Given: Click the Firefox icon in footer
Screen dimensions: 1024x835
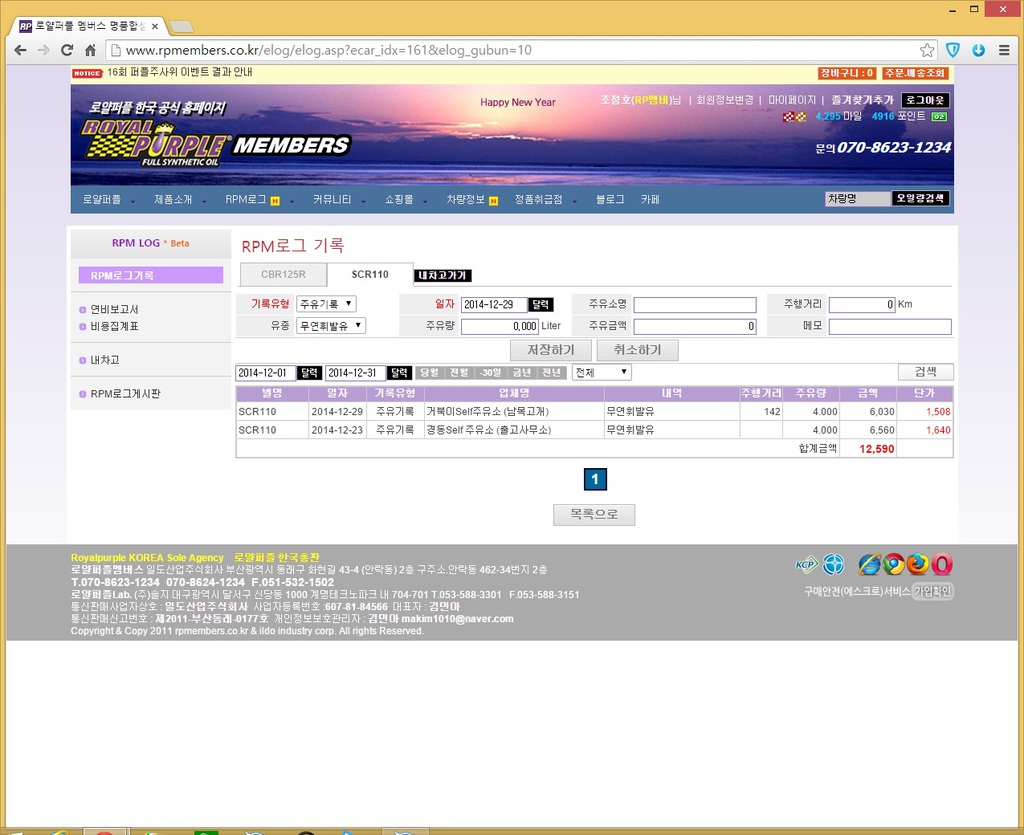Looking at the screenshot, I should pos(918,564).
